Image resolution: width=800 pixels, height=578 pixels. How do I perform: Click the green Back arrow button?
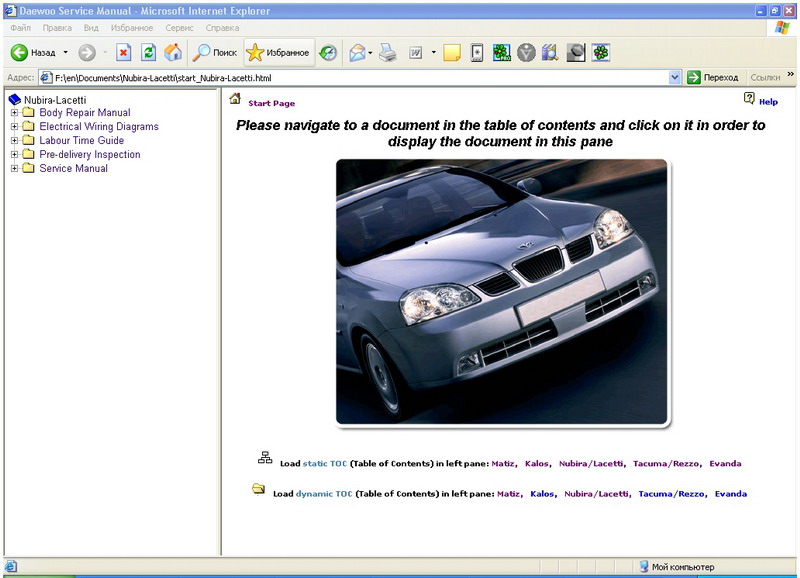tap(19, 53)
